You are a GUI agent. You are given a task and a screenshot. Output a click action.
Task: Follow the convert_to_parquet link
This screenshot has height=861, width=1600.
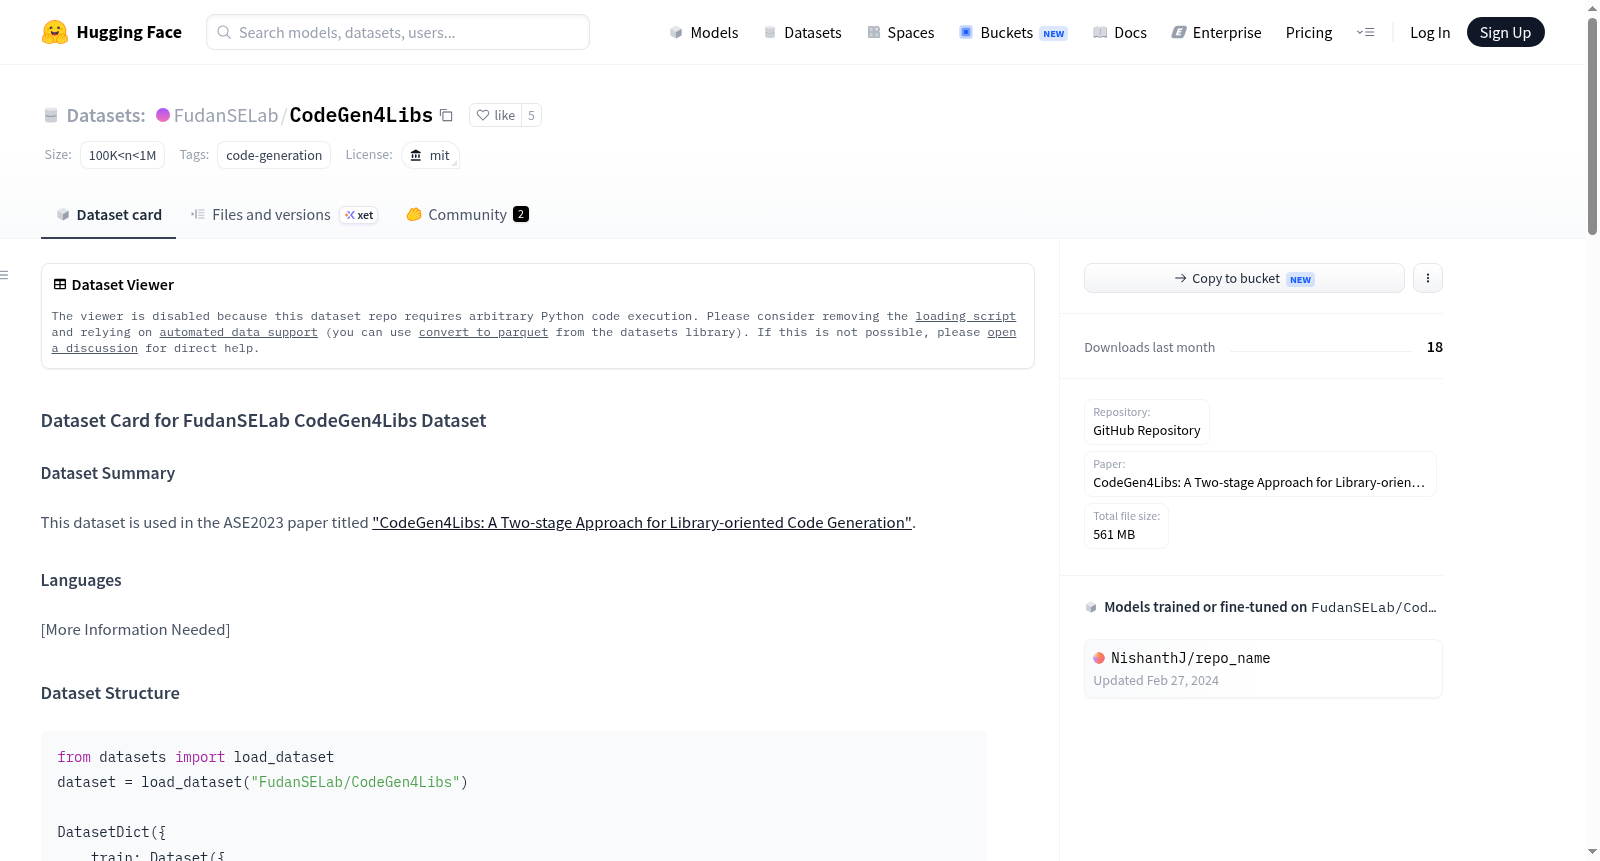pyautogui.click(x=483, y=332)
